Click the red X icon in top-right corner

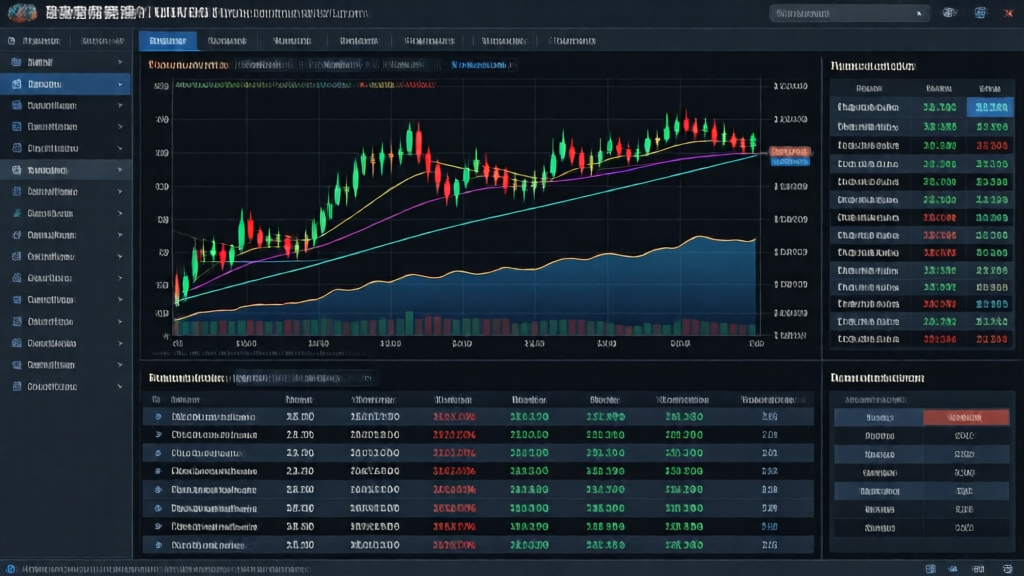pos(1008,13)
